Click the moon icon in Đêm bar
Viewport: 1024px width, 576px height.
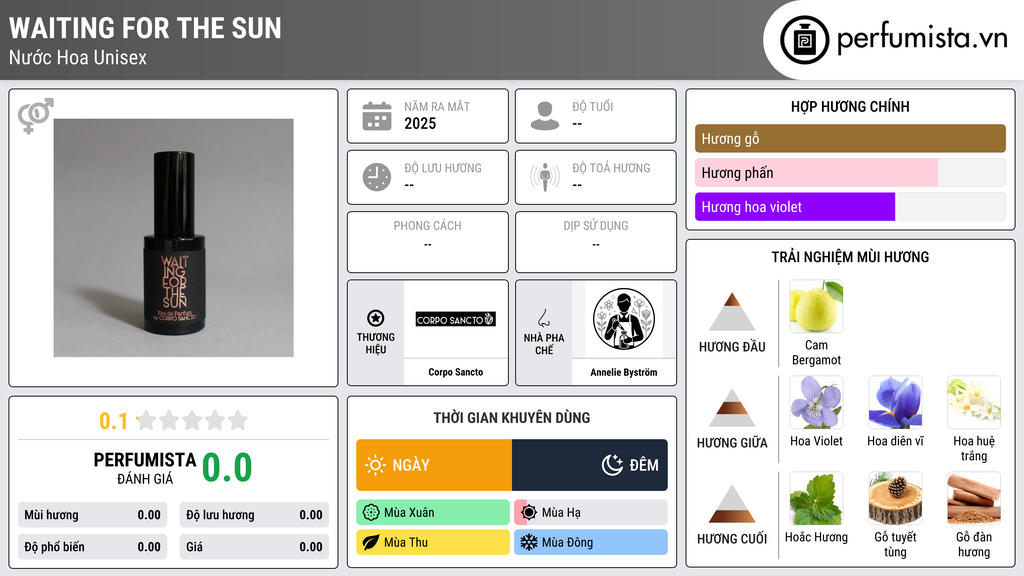[x=612, y=465]
